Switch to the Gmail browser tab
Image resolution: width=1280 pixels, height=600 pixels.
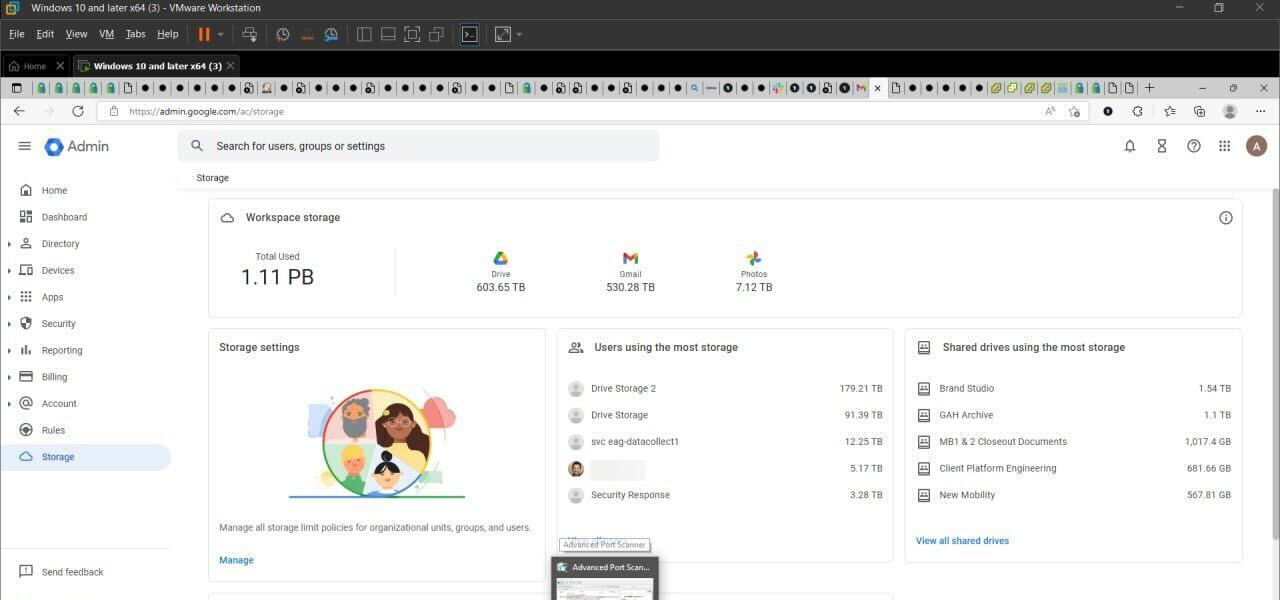pos(861,88)
